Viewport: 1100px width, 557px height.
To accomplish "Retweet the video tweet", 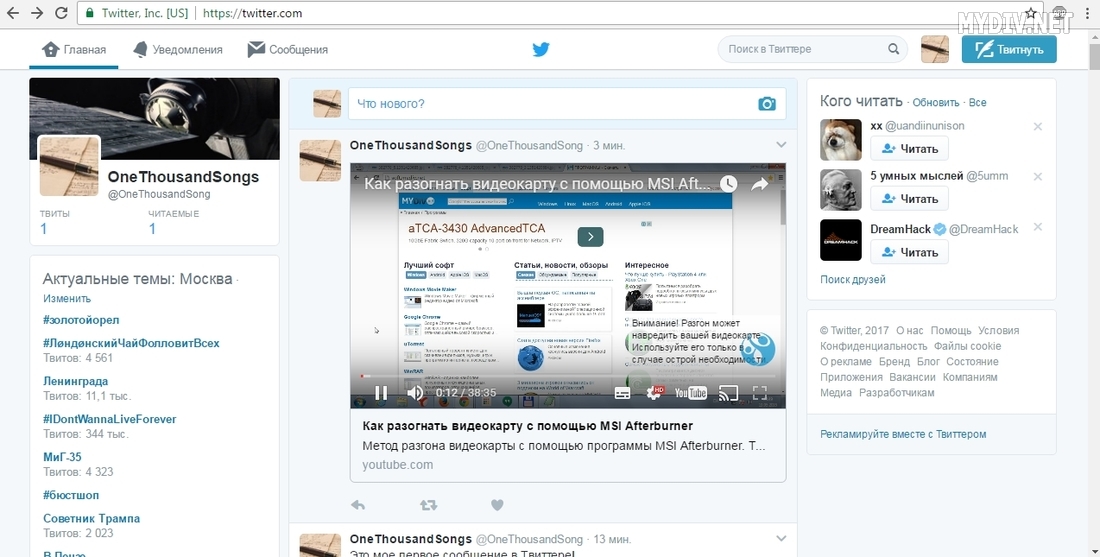I will 428,504.
